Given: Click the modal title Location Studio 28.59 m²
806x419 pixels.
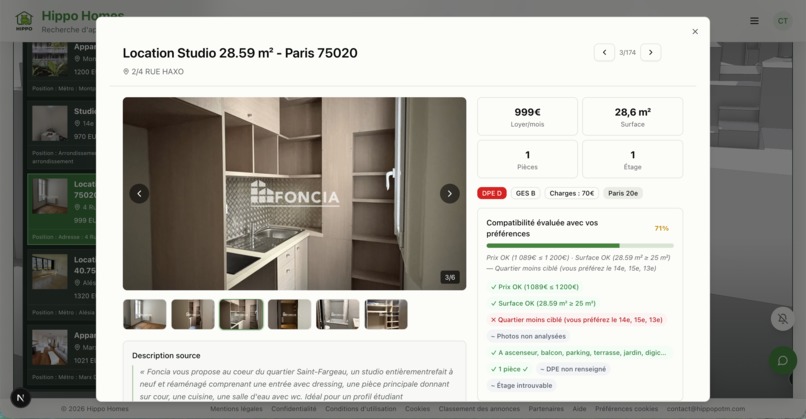Looking at the screenshot, I should pyautogui.click(x=240, y=53).
